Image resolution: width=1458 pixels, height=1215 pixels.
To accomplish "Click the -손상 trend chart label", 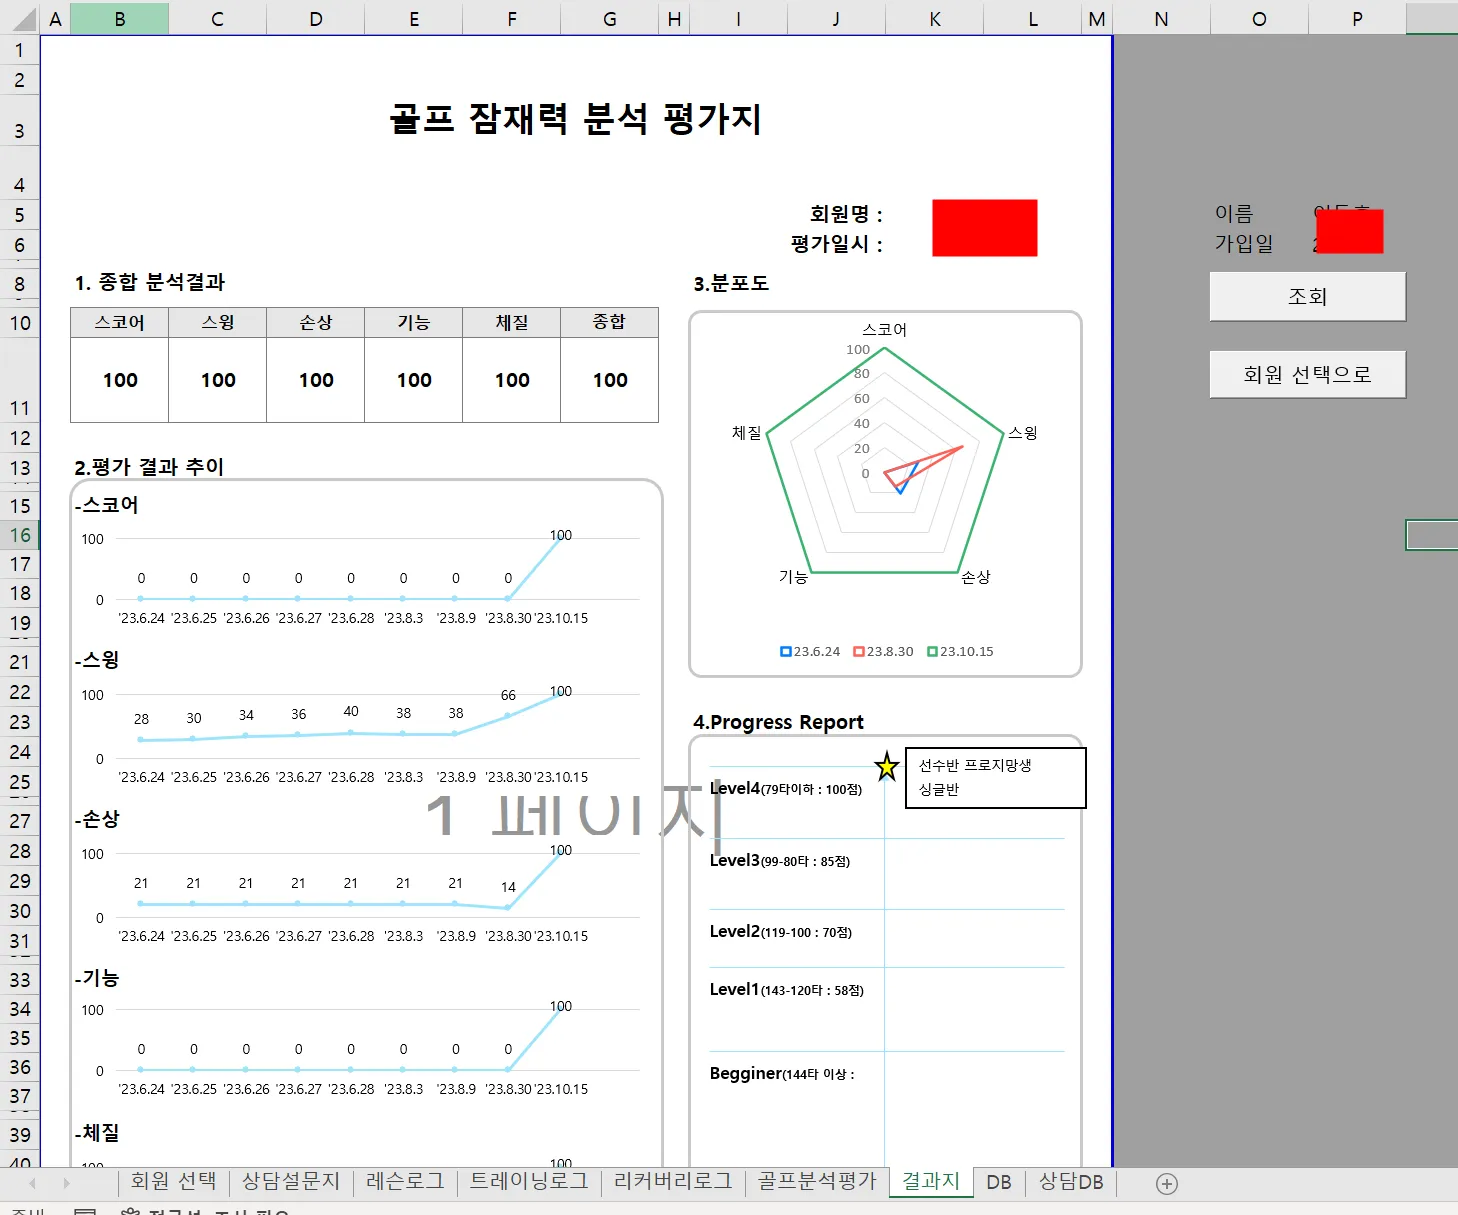I will [97, 819].
